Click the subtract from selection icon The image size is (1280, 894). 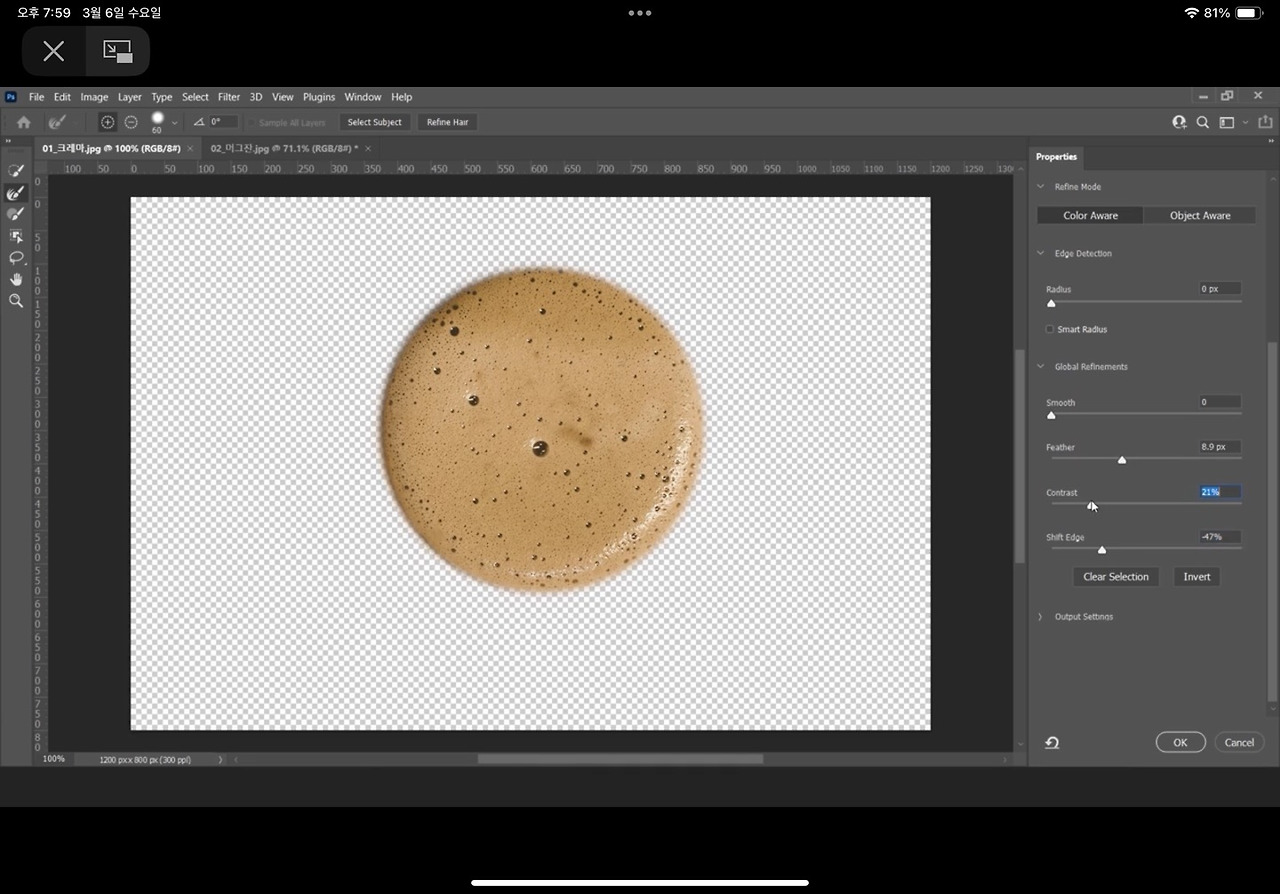(x=131, y=122)
